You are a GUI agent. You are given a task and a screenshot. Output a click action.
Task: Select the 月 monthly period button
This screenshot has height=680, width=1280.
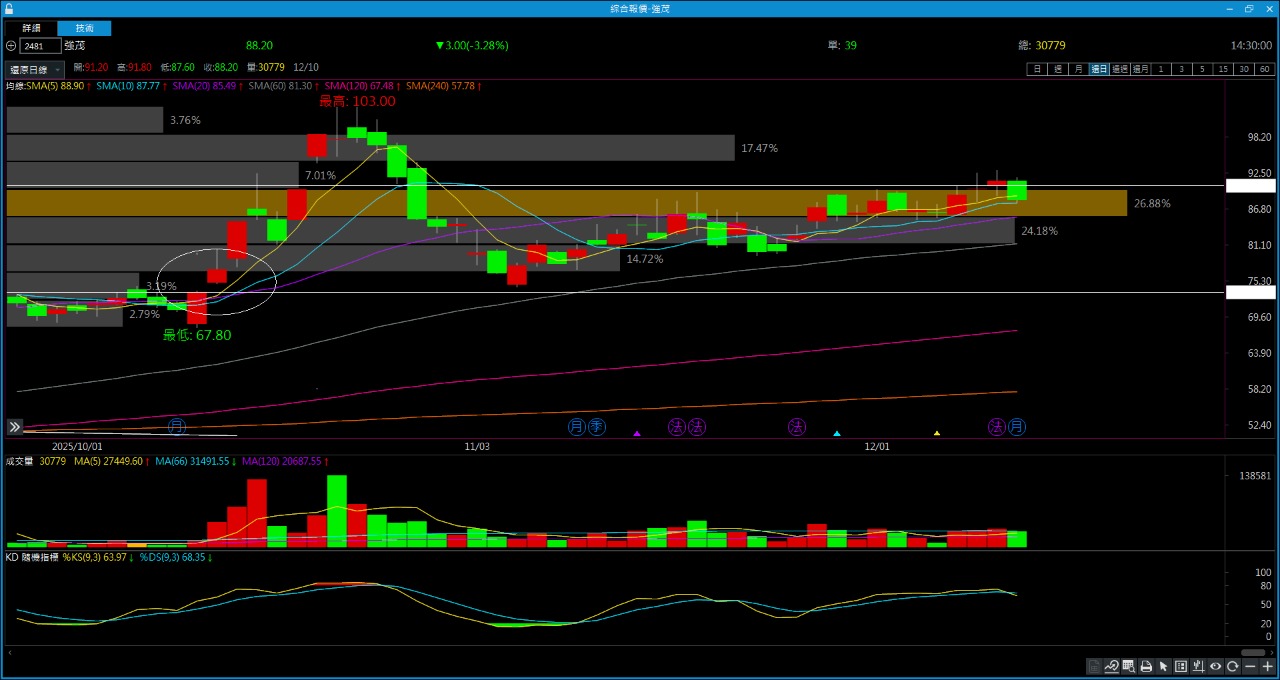click(1078, 69)
